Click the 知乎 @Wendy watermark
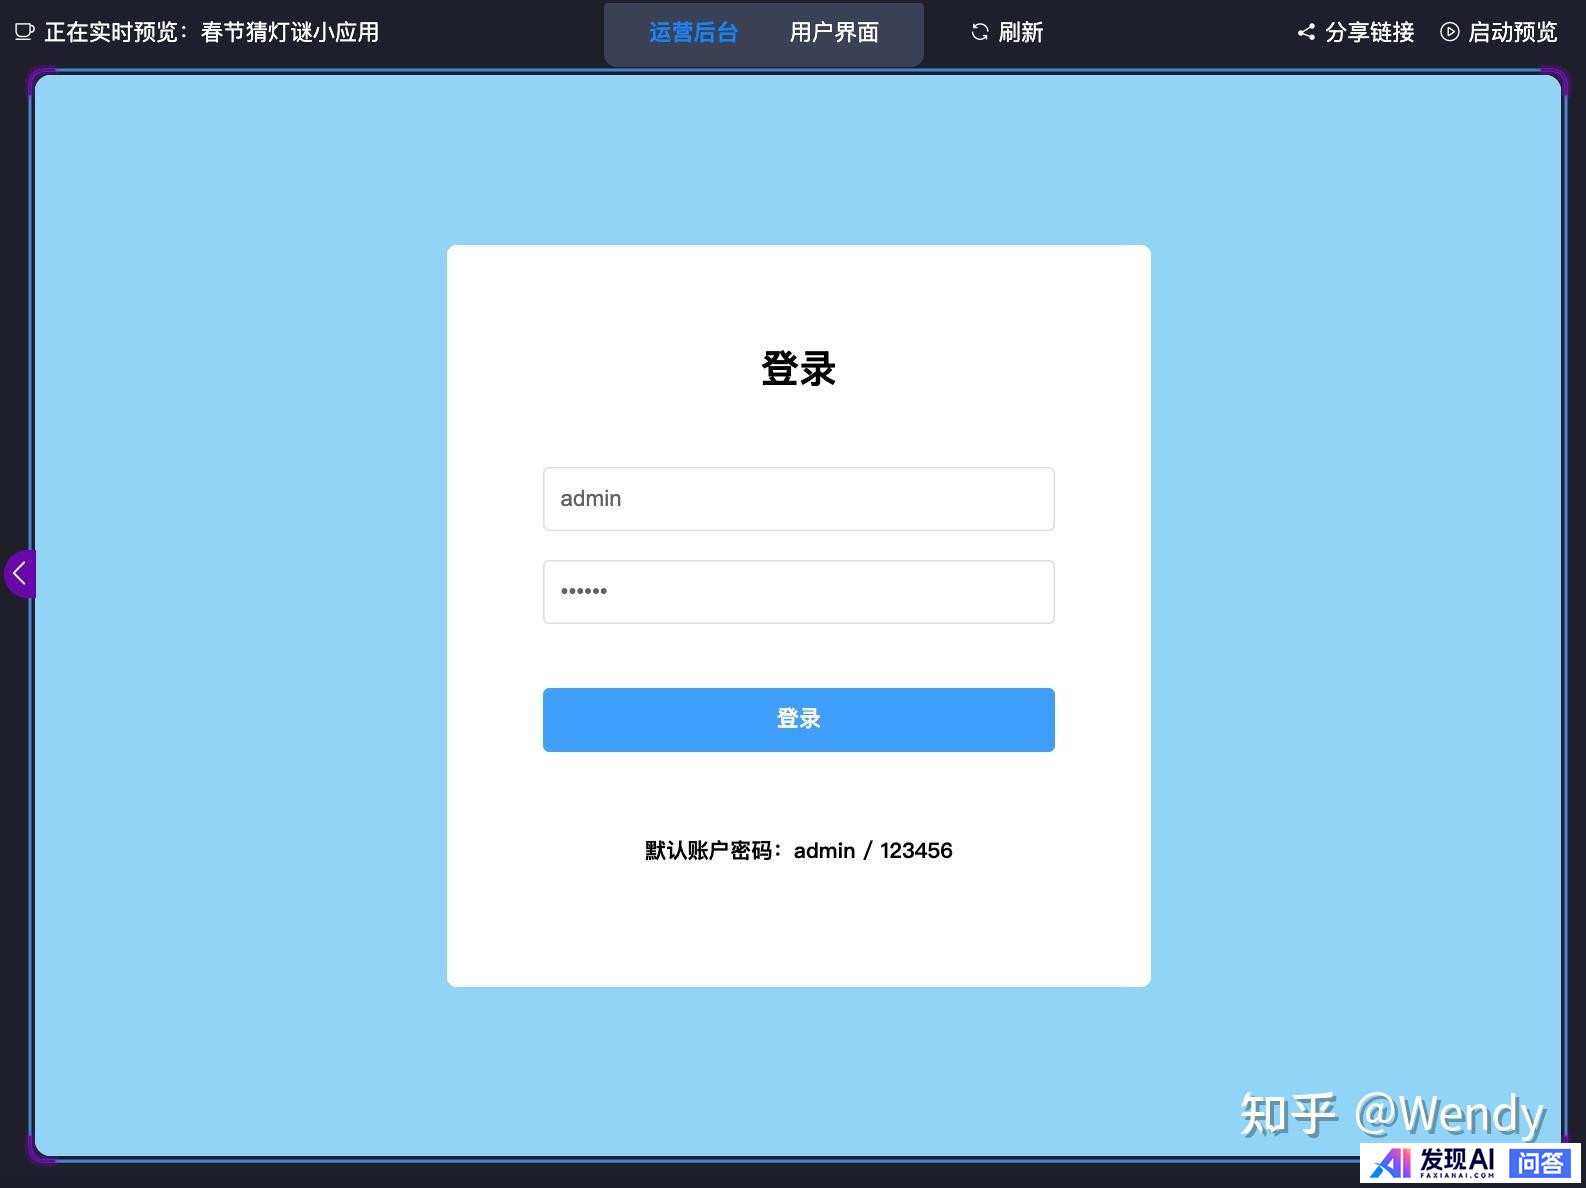Image resolution: width=1586 pixels, height=1188 pixels. click(x=1391, y=1113)
